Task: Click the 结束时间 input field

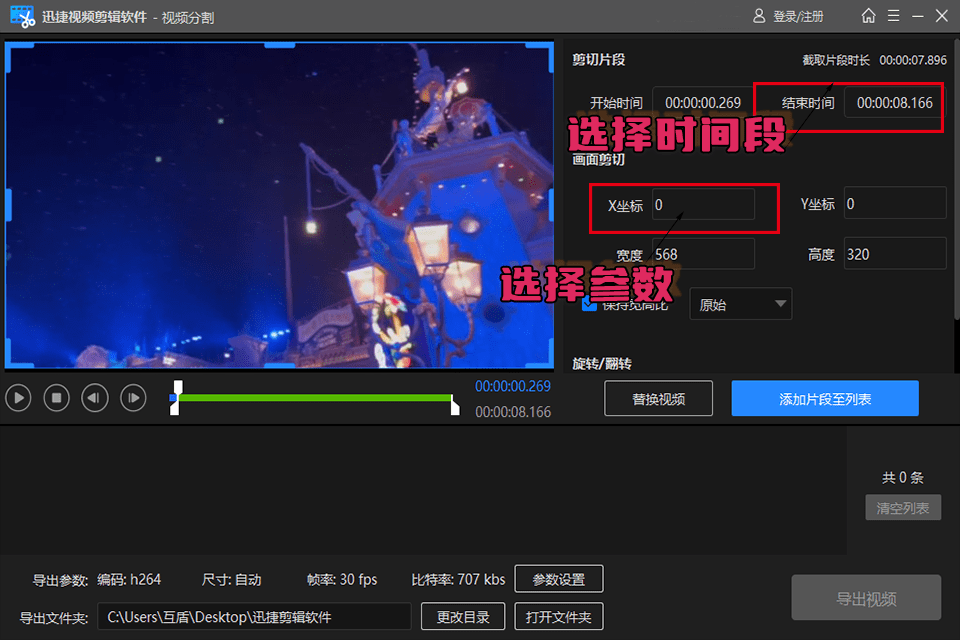Action: 894,103
